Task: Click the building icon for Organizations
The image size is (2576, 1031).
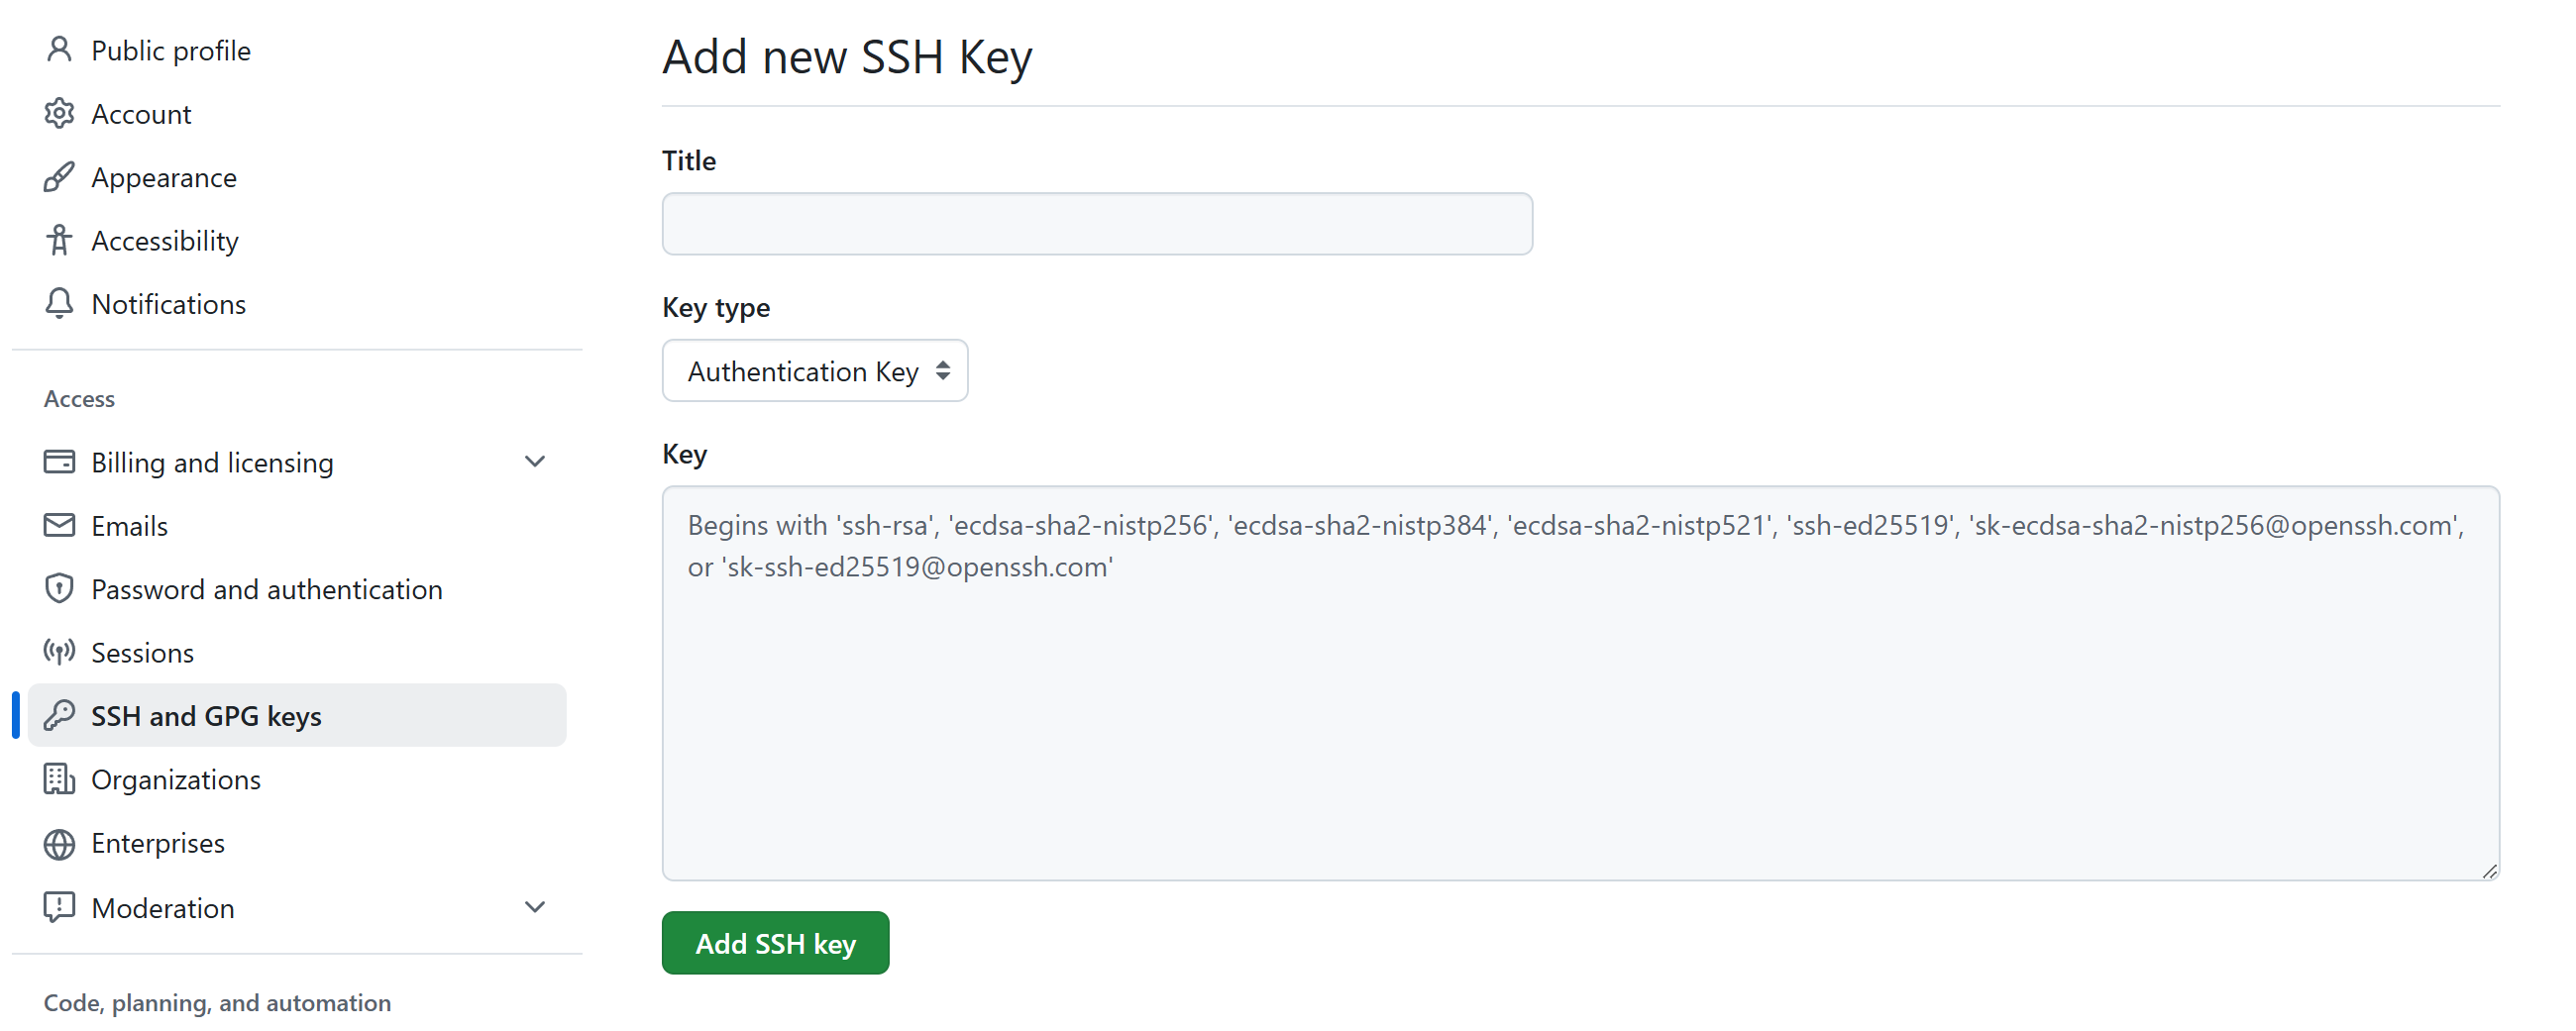Action: [59, 779]
